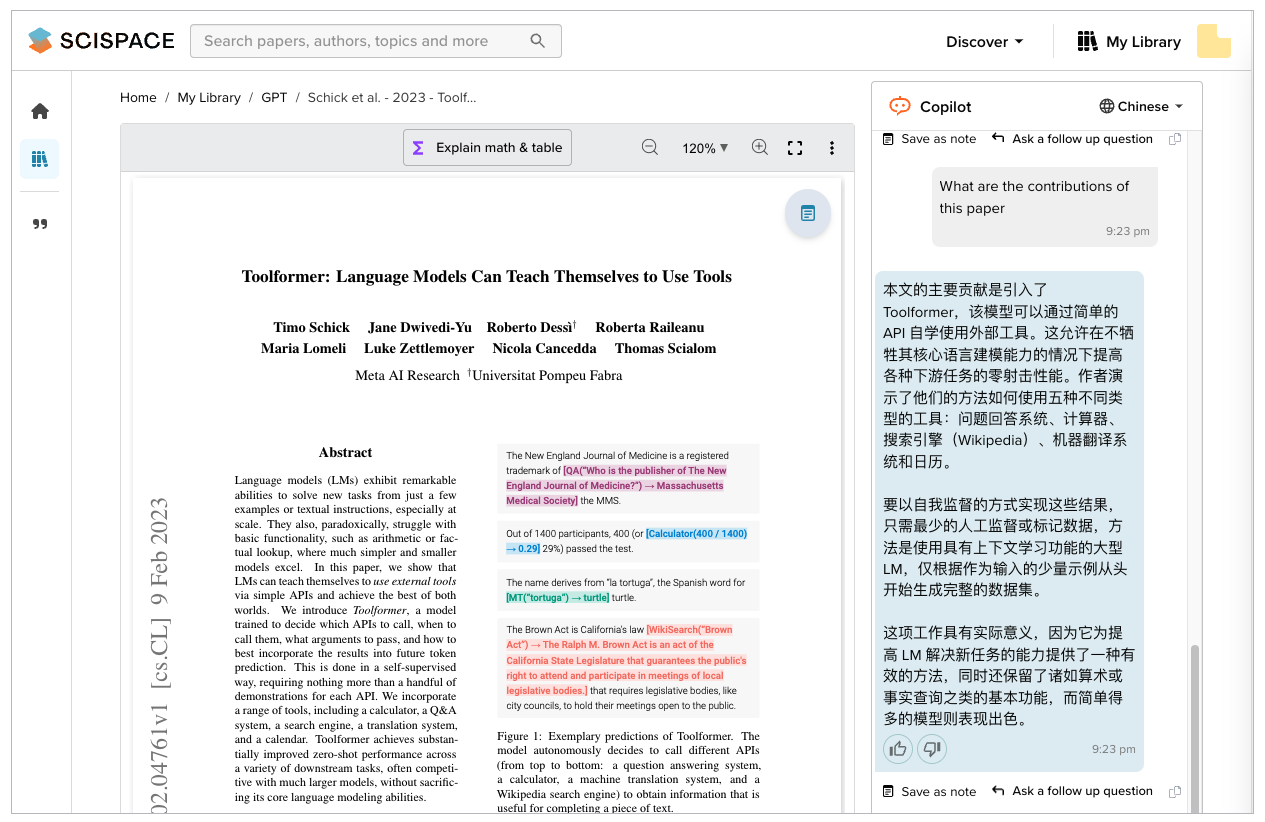This screenshot has width=1265, height=822.
Task: Open the Chinese language dropdown
Action: click(x=1141, y=106)
